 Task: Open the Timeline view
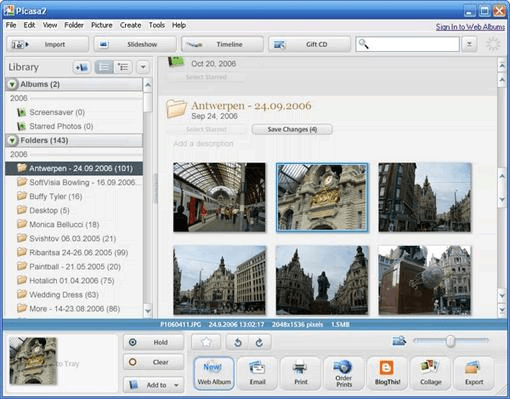click(x=222, y=44)
